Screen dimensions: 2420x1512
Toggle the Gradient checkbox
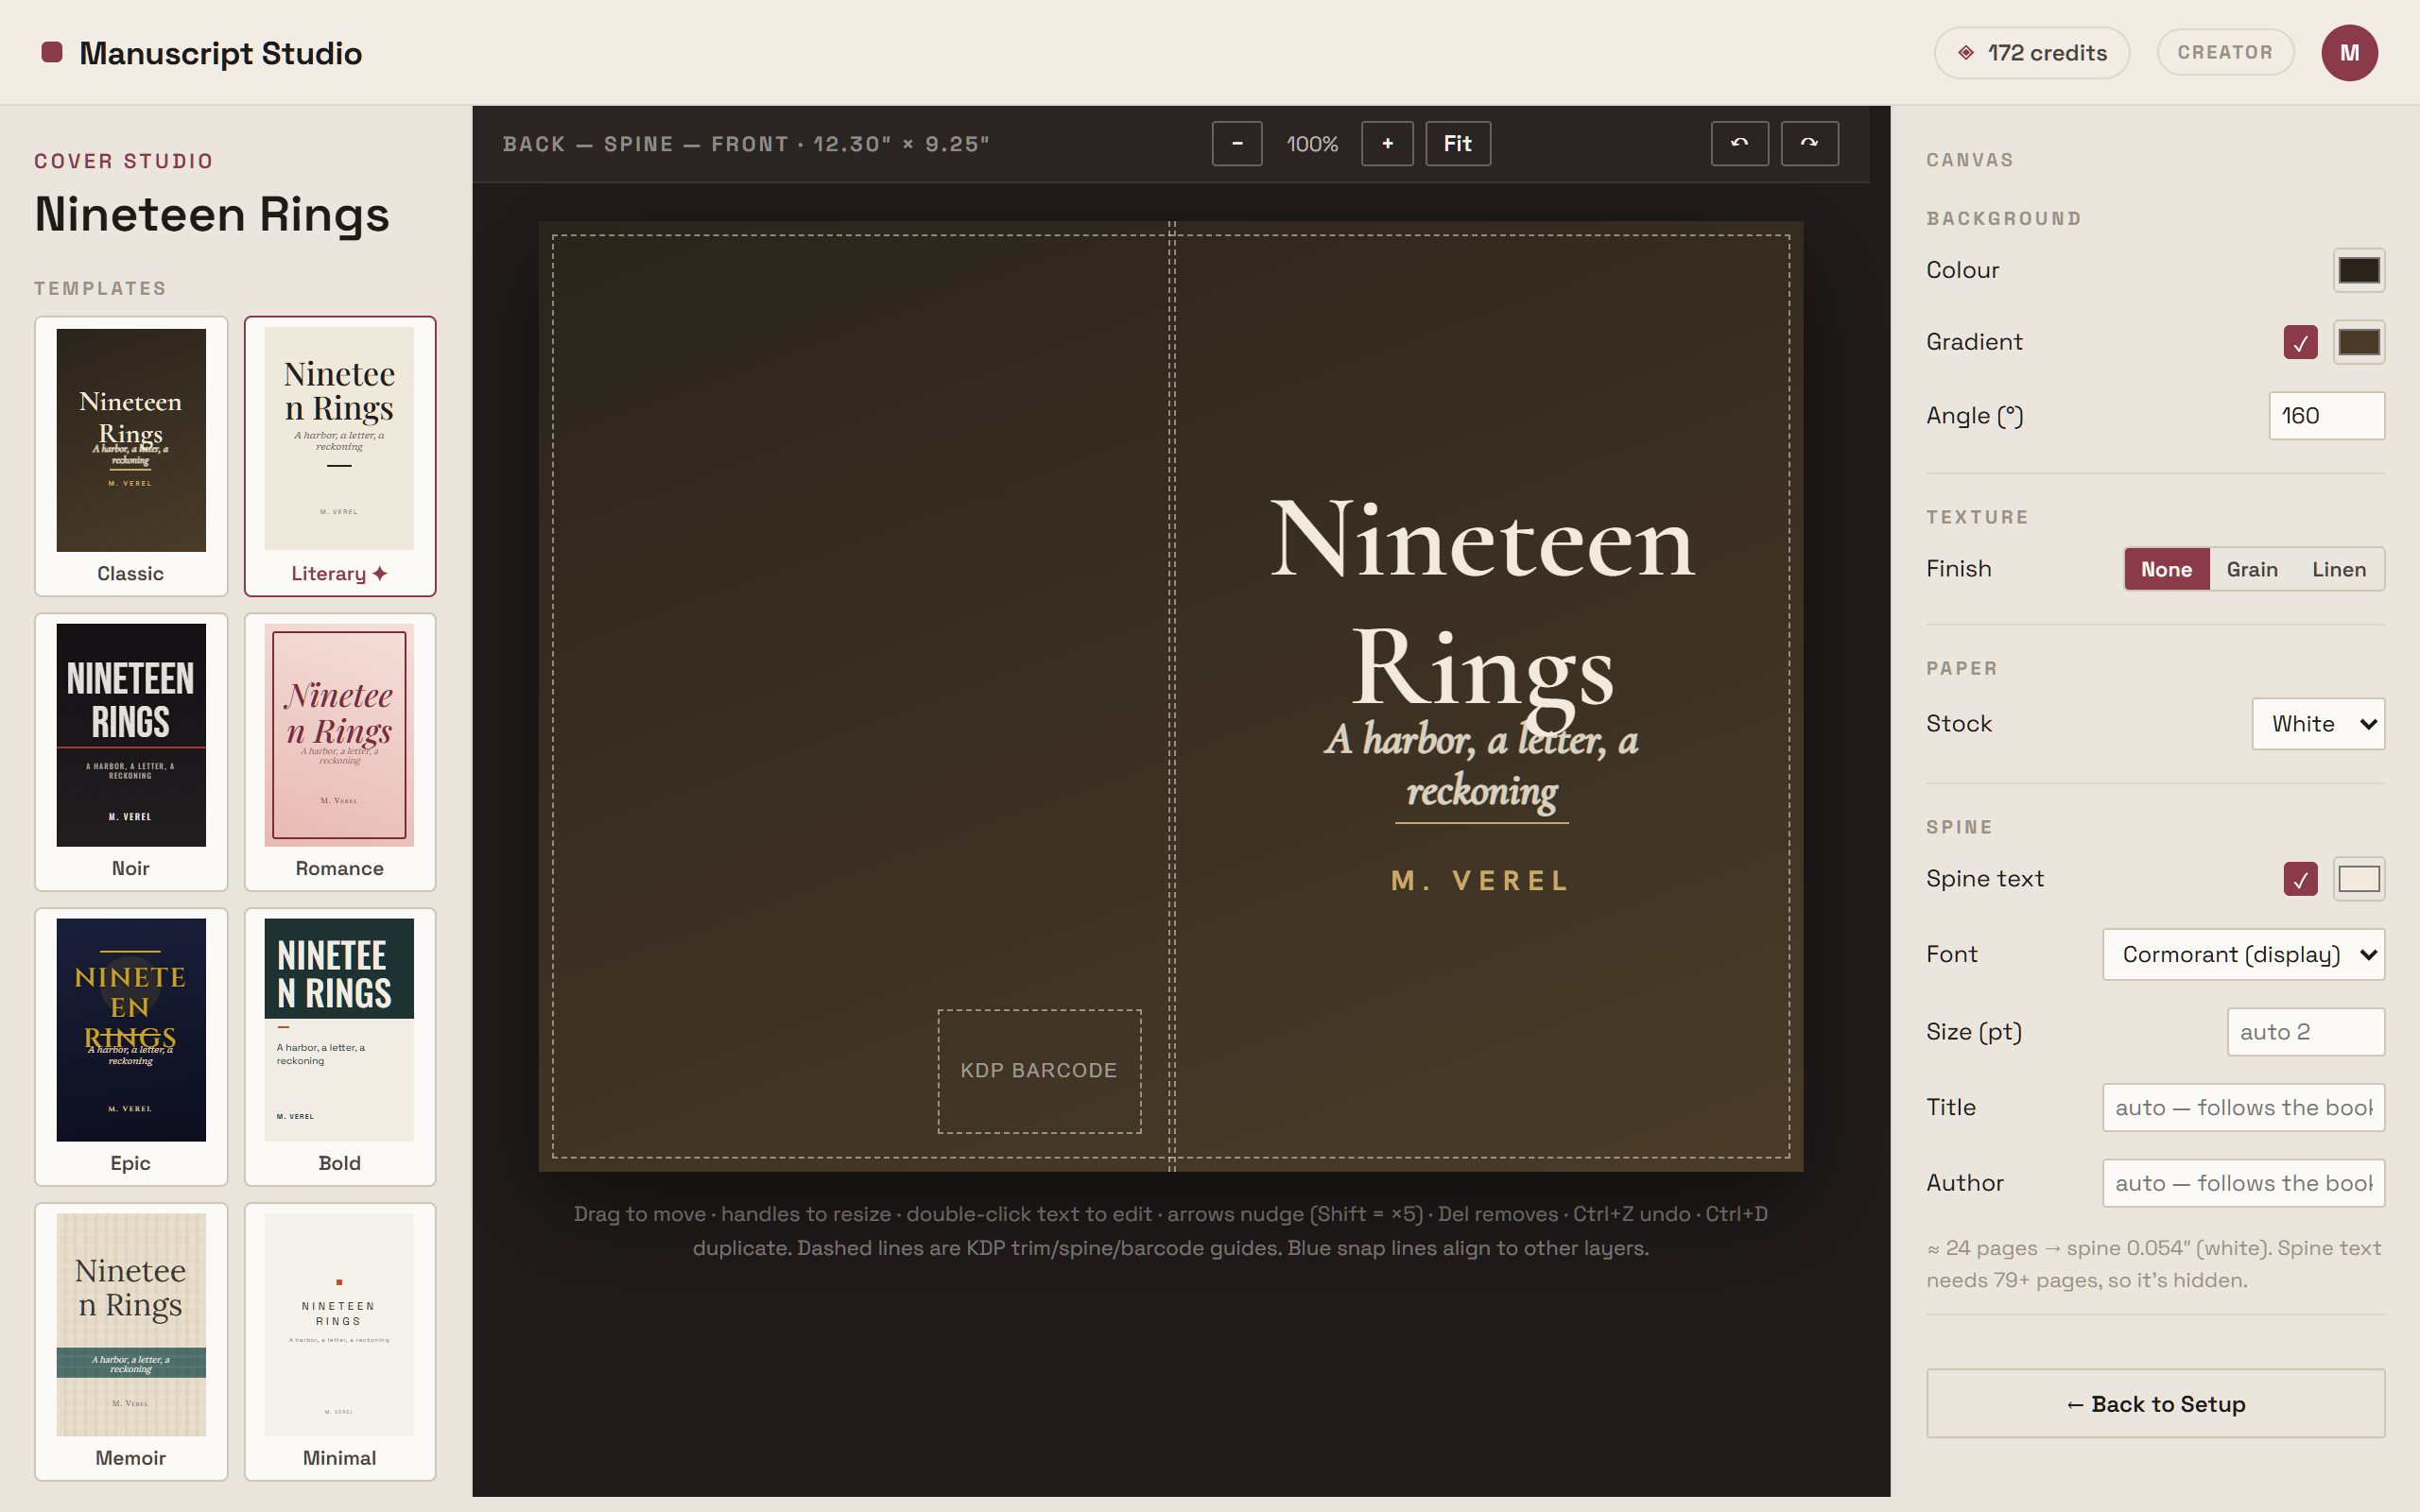click(x=2300, y=342)
